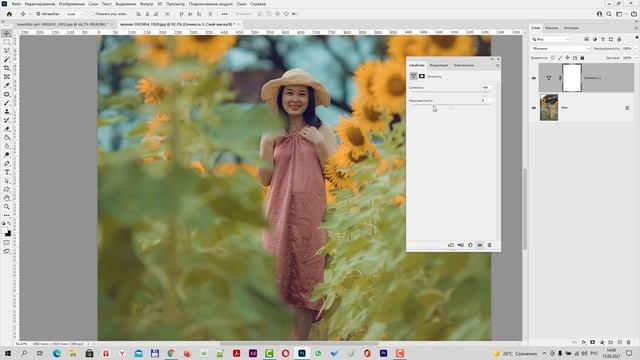
Task: Open the layer blending mode dropdown
Action: 560,49
